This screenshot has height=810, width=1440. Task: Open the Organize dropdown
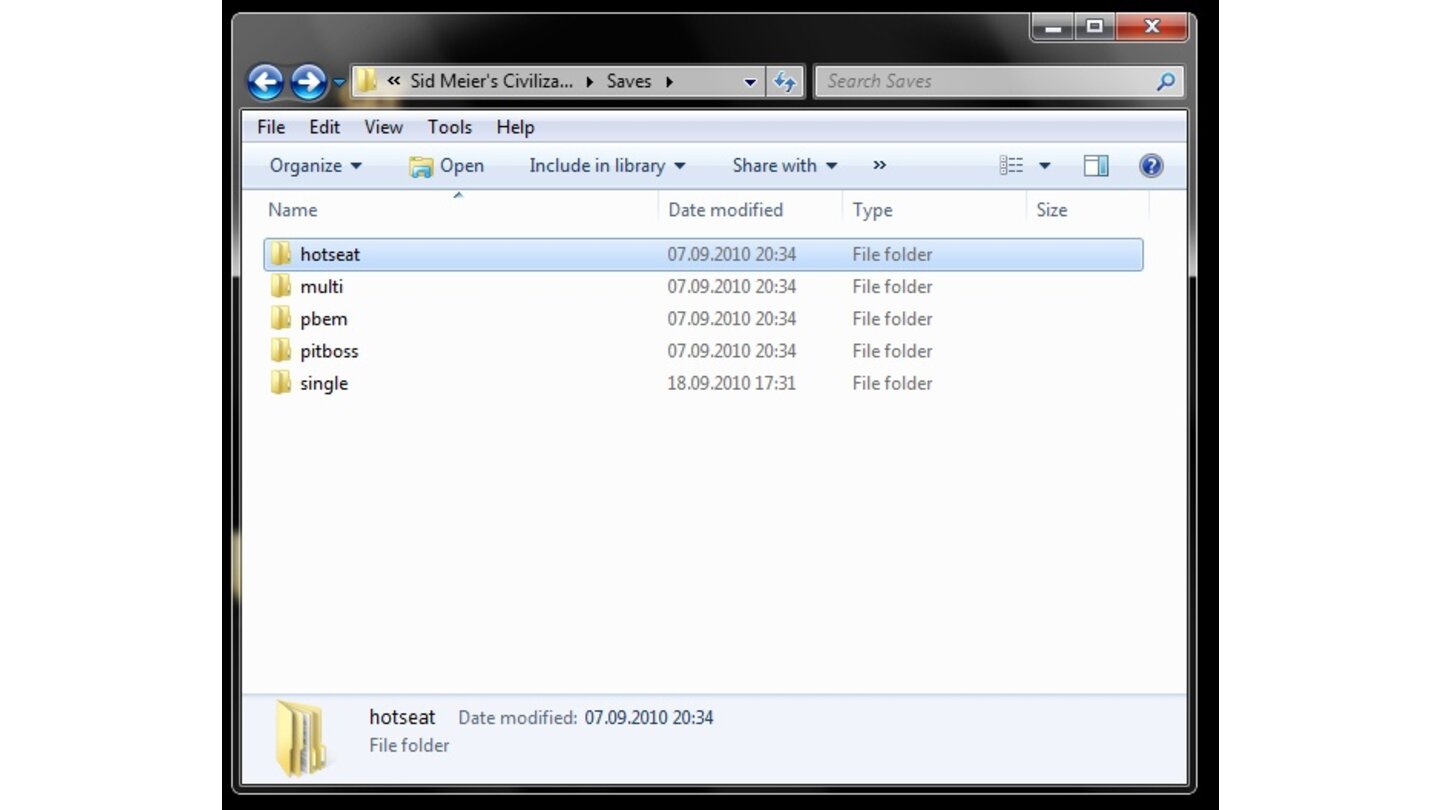pos(315,166)
